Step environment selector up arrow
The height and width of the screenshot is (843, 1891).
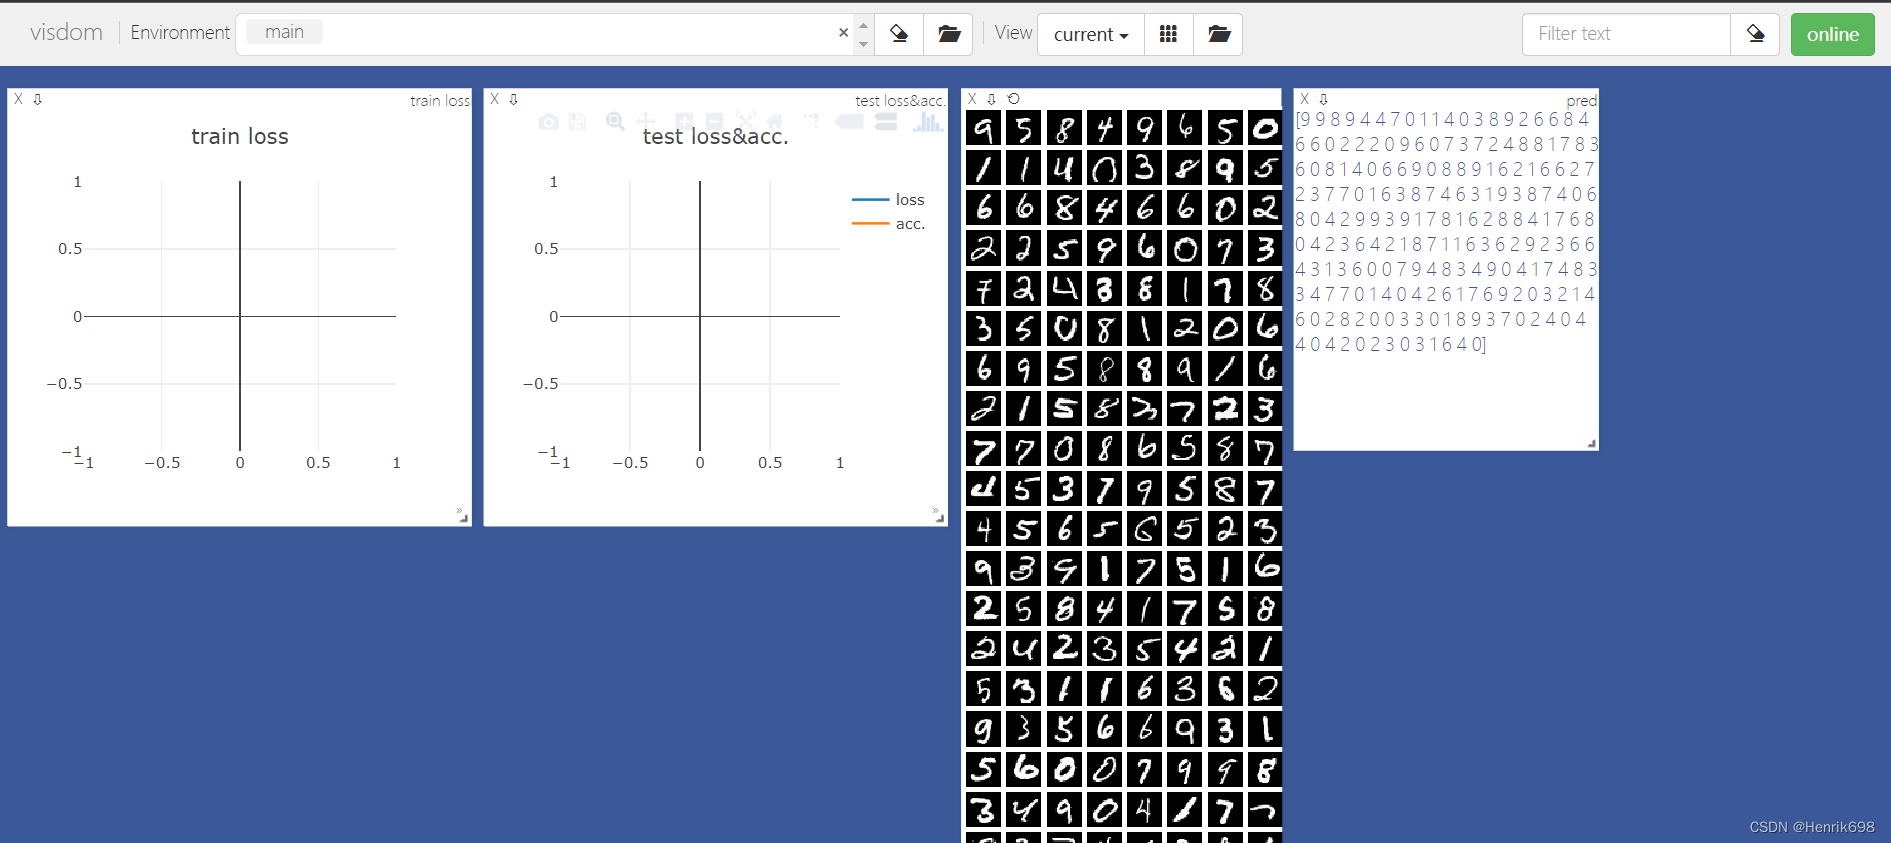click(863, 25)
